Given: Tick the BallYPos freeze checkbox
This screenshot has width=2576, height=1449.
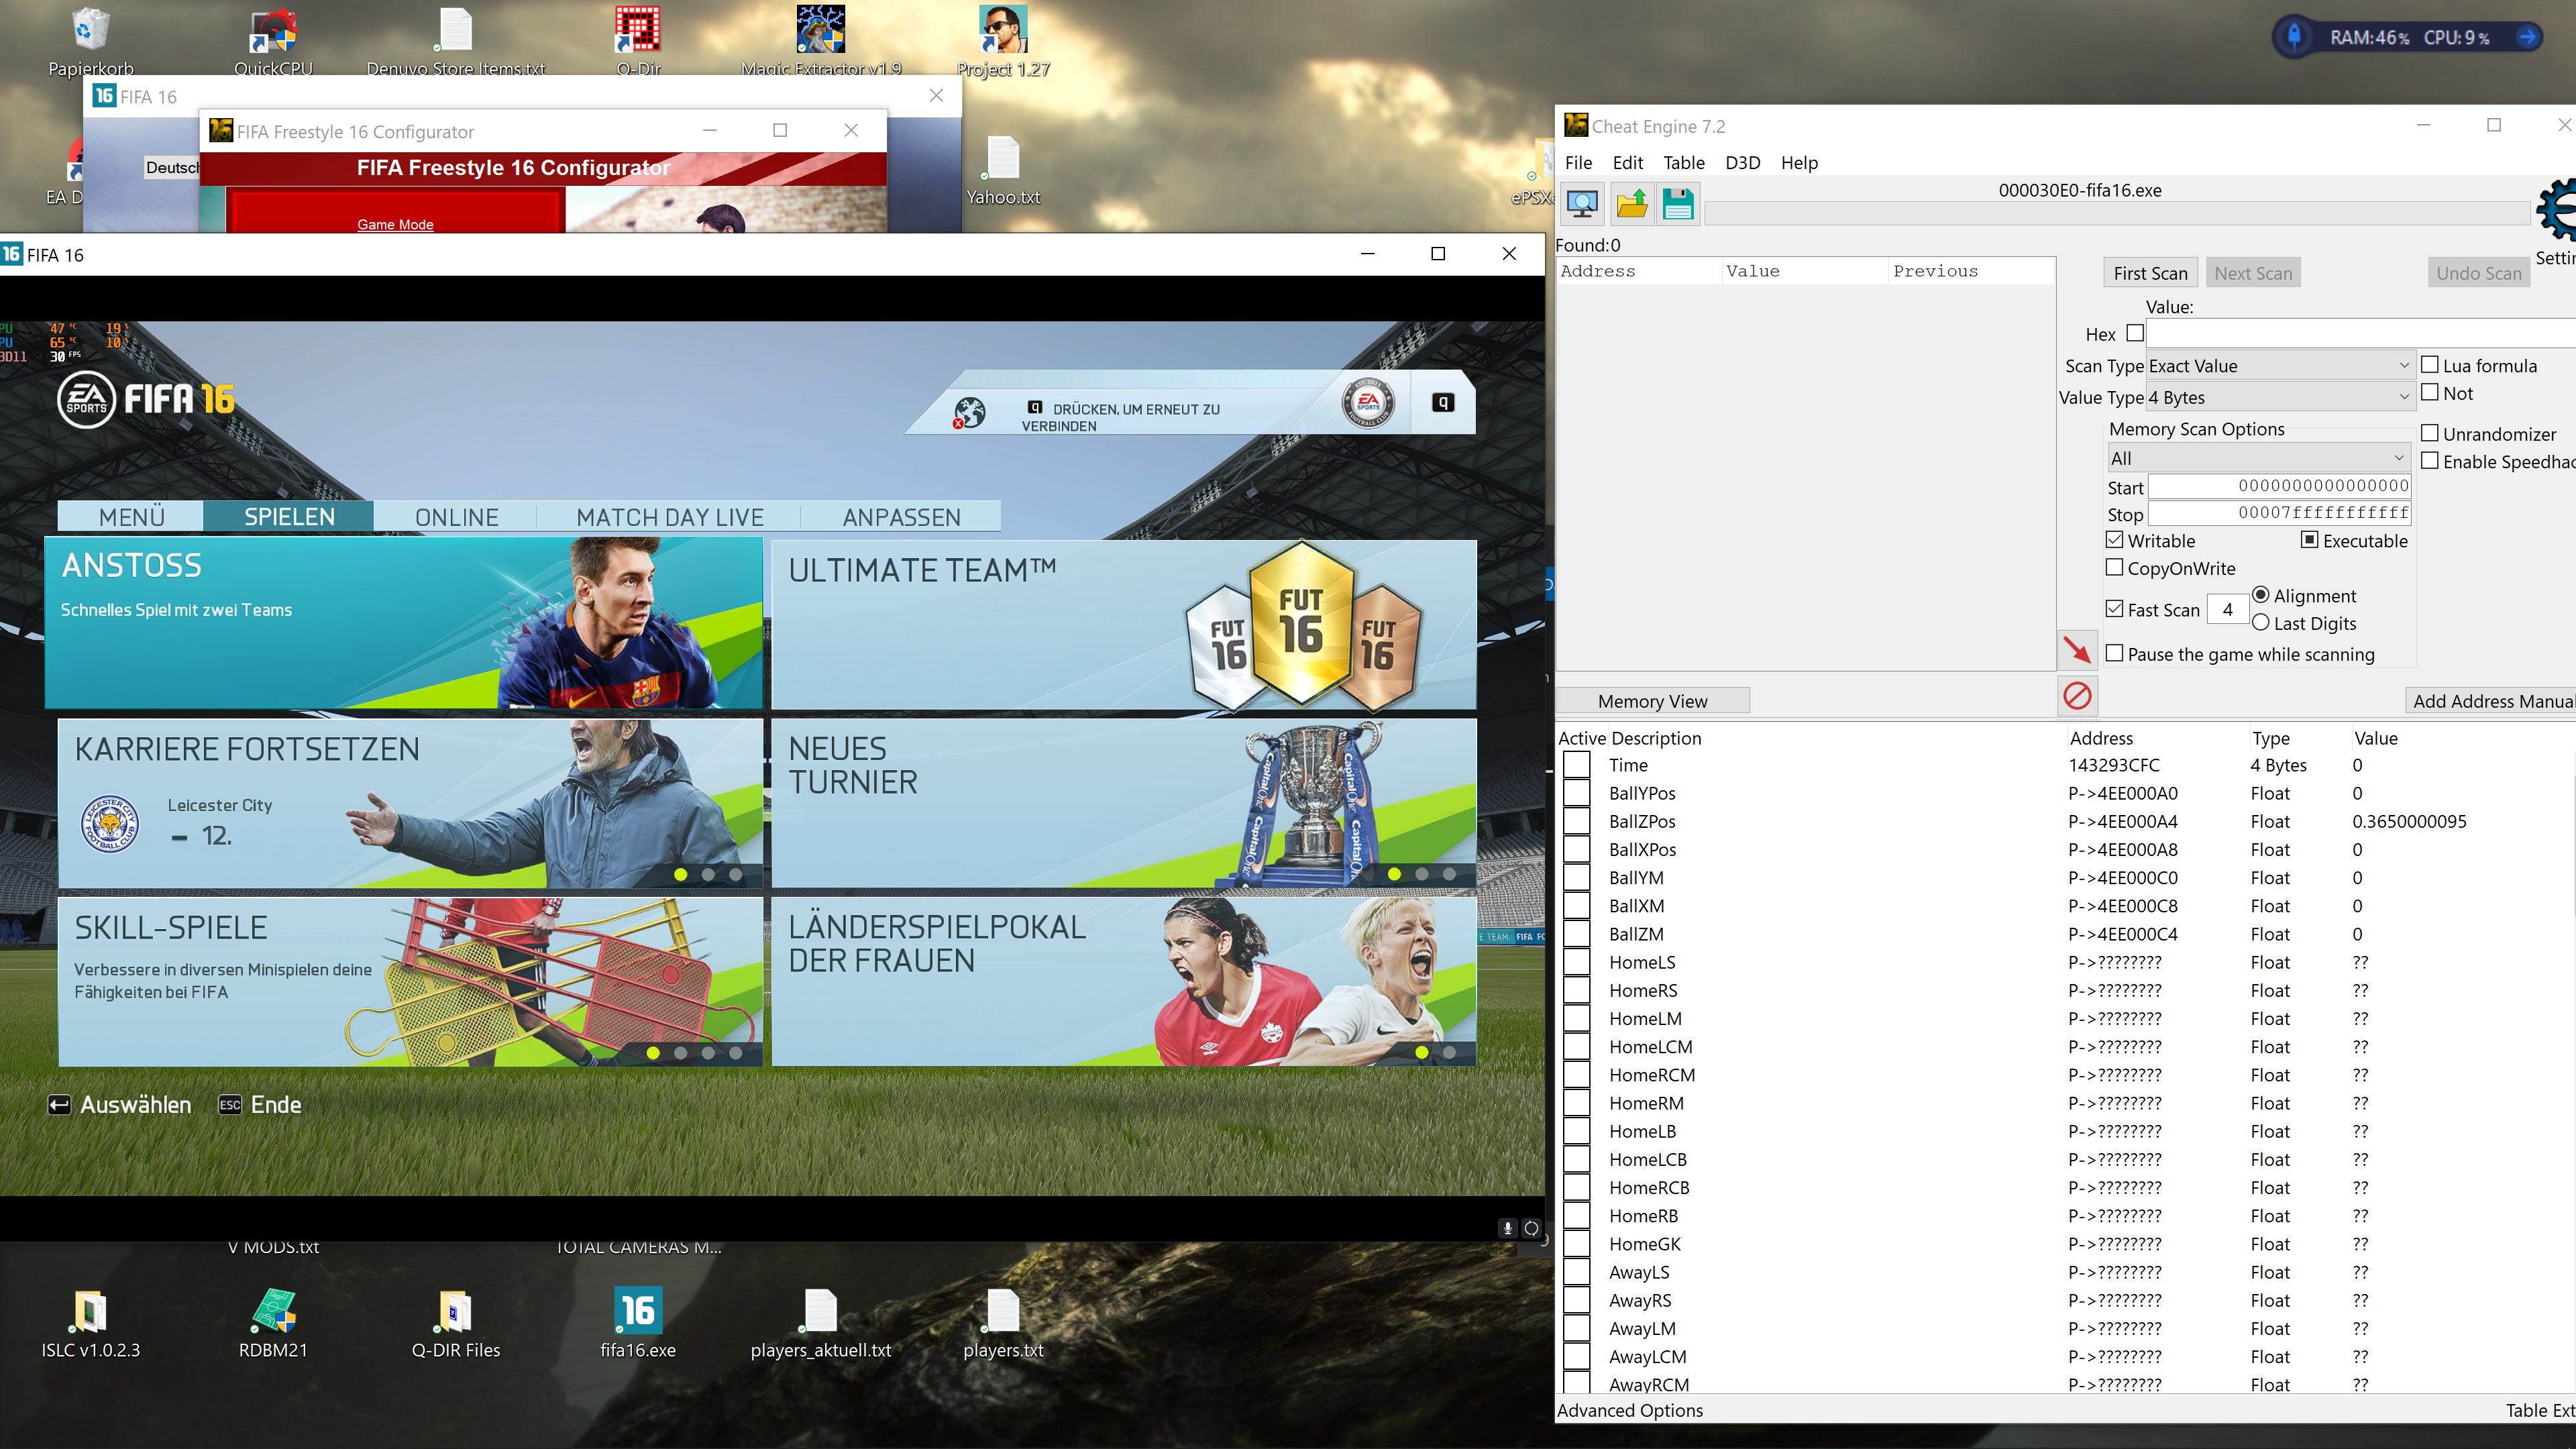Looking at the screenshot, I should [1577, 793].
